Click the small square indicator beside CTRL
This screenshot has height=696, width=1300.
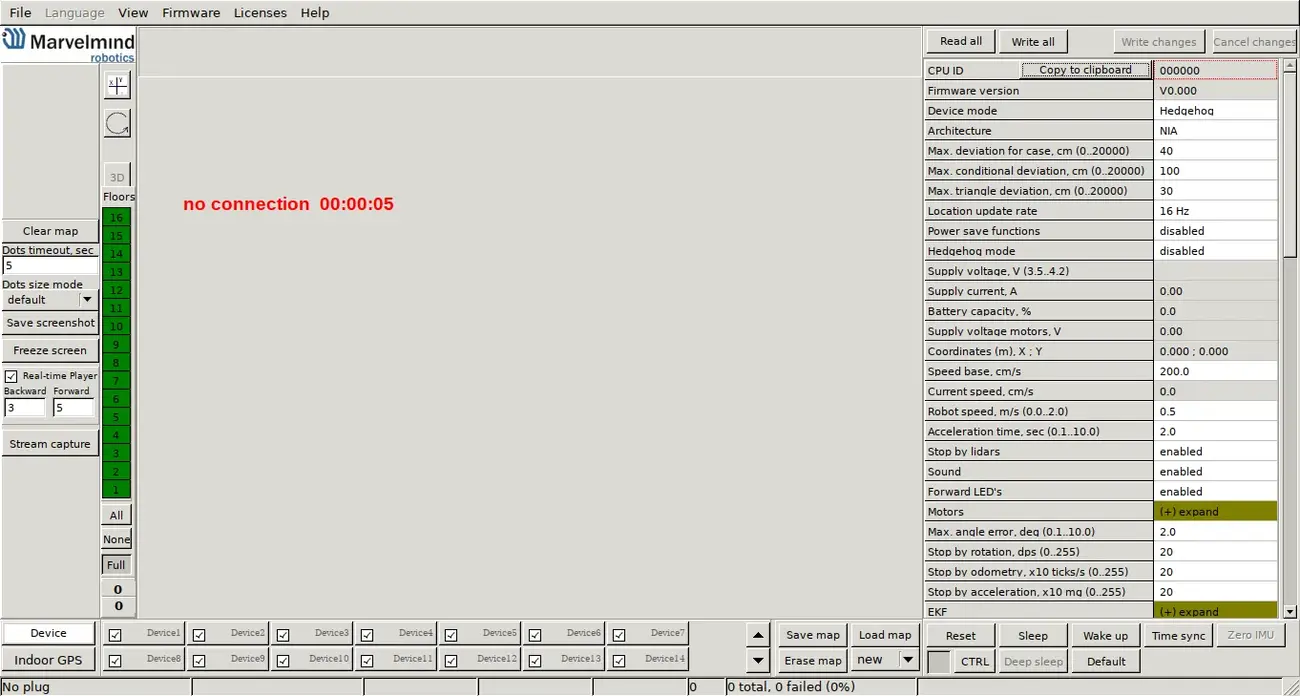coord(939,661)
